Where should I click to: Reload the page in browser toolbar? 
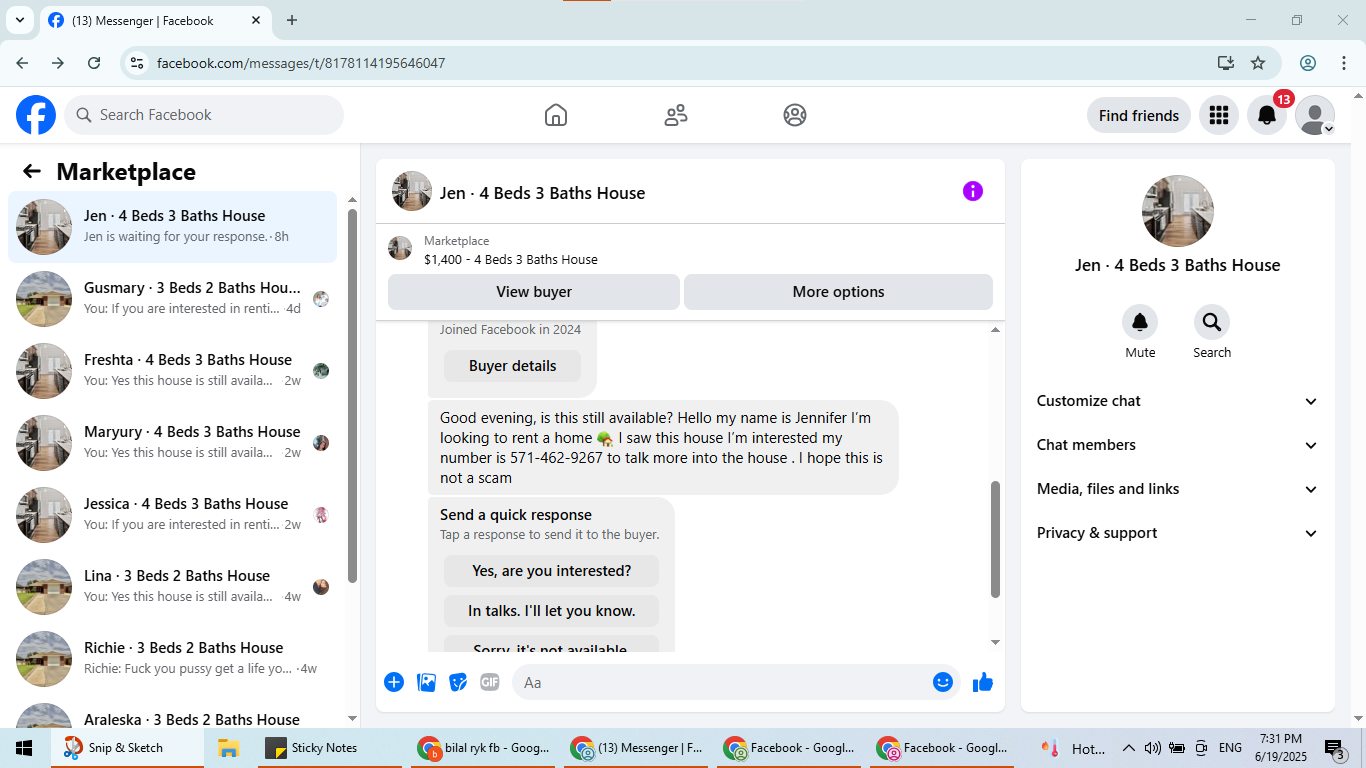[94, 63]
